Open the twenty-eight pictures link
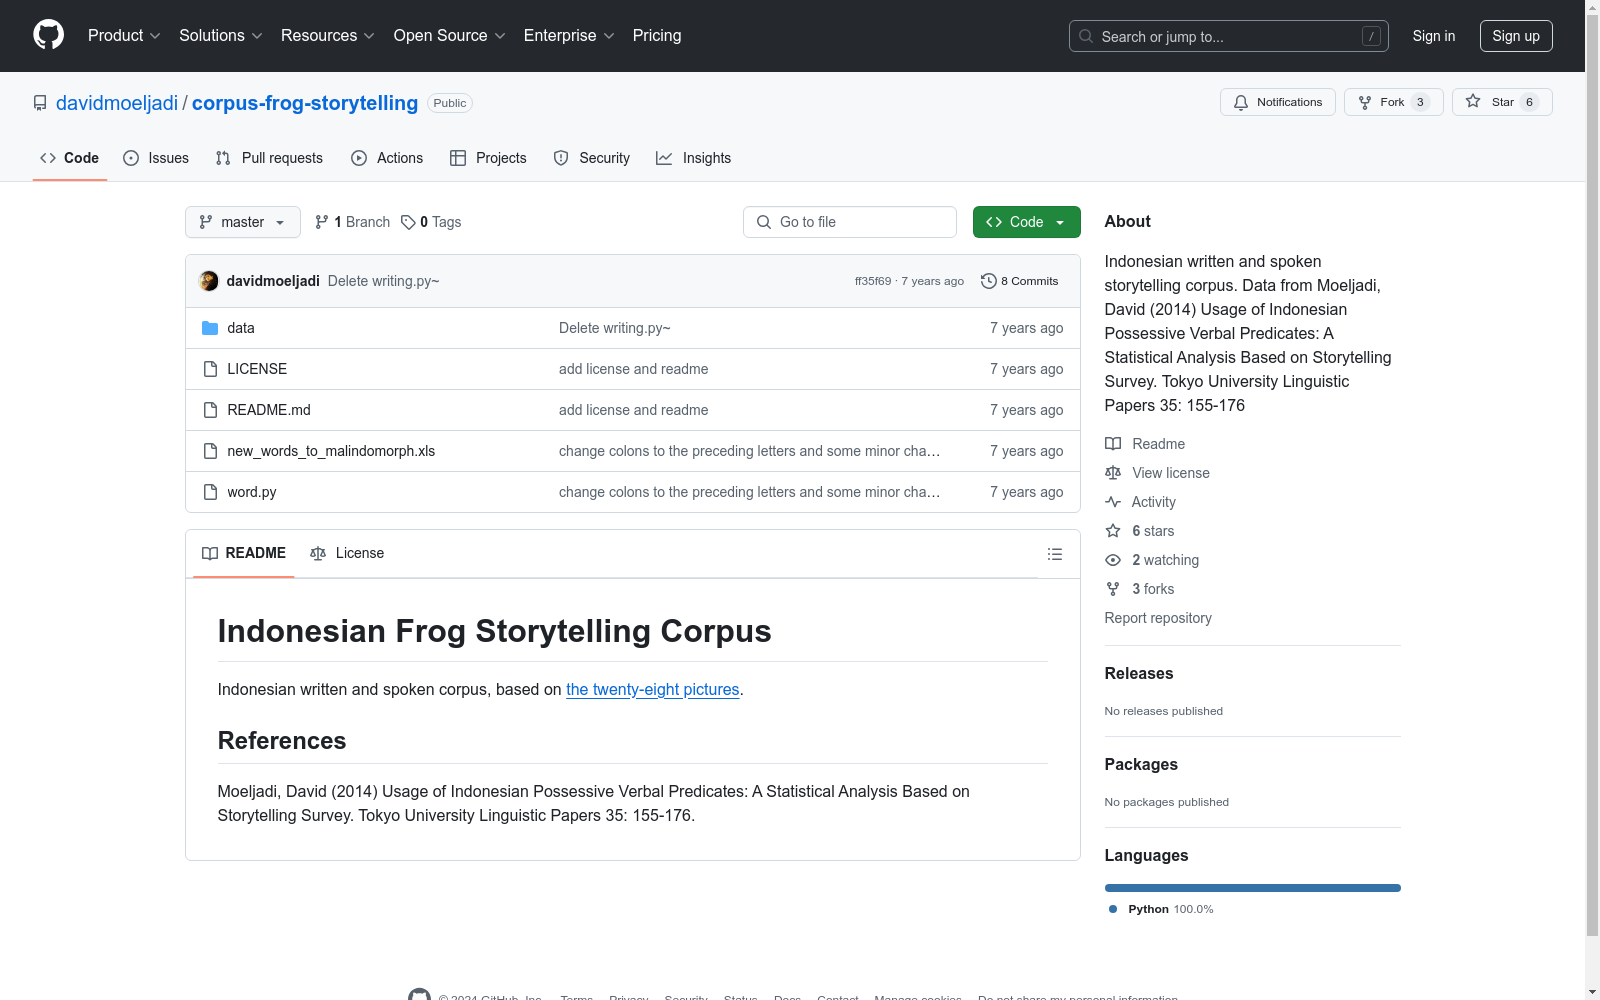1600x1000 pixels. click(x=653, y=689)
